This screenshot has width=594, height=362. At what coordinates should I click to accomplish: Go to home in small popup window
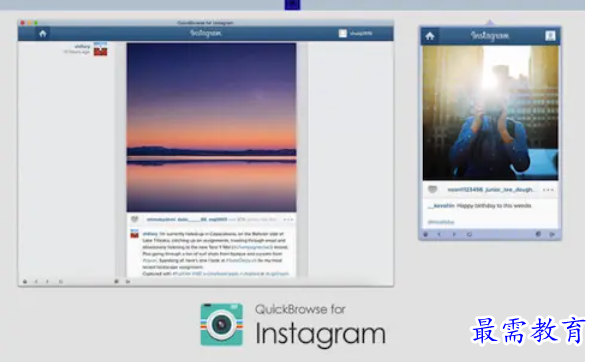pos(430,36)
